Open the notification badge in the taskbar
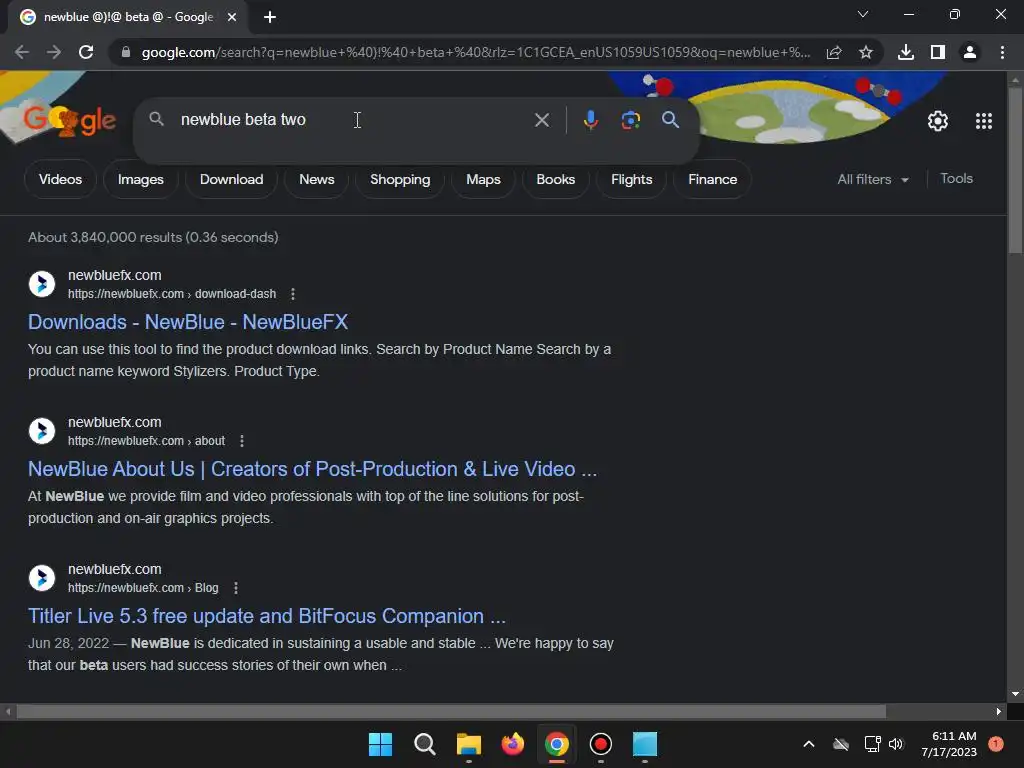 click(x=995, y=744)
